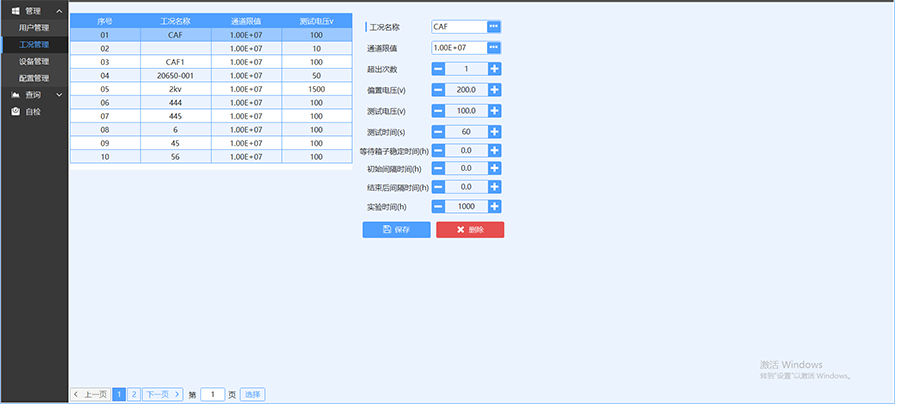The image size is (900, 404).
Task: Go to the next page with 下一页
Action: pos(163,394)
